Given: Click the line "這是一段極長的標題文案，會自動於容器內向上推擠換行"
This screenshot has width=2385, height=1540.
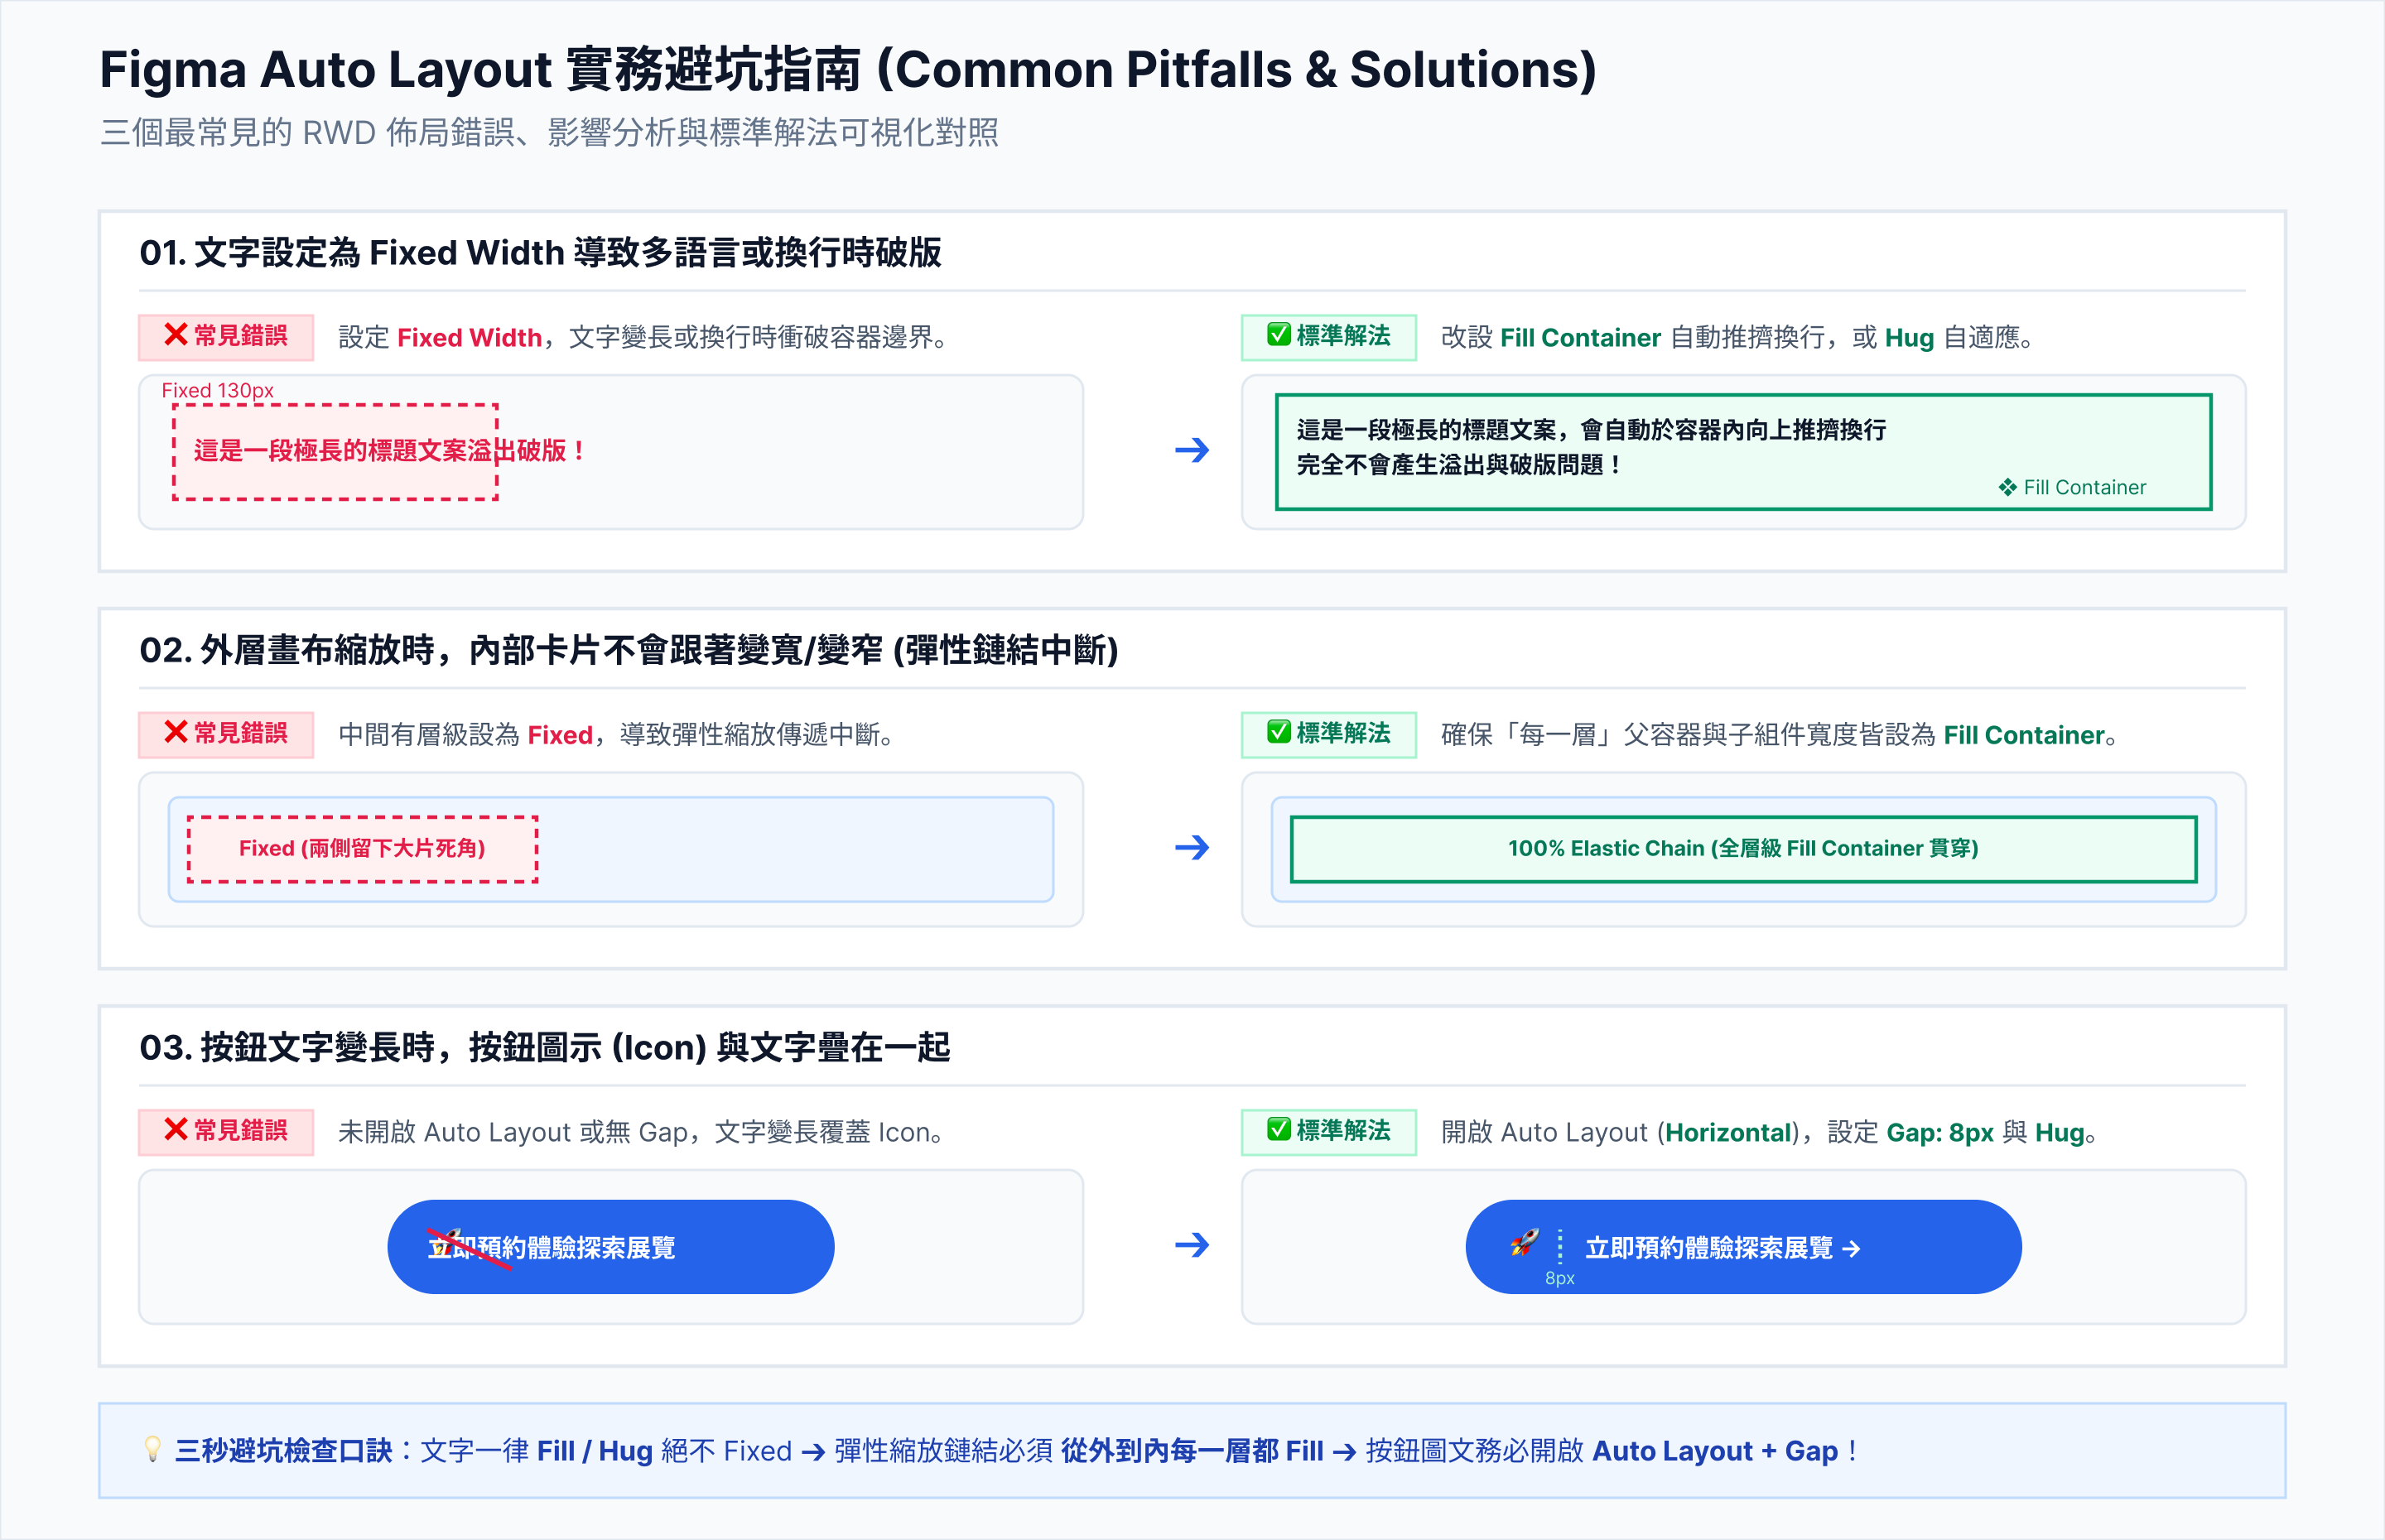Looking at the screenshot, I should coord(1591,430).
